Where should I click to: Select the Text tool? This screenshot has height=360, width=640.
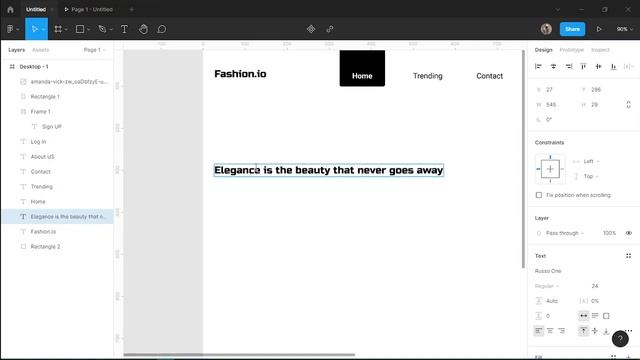(124, 29)
